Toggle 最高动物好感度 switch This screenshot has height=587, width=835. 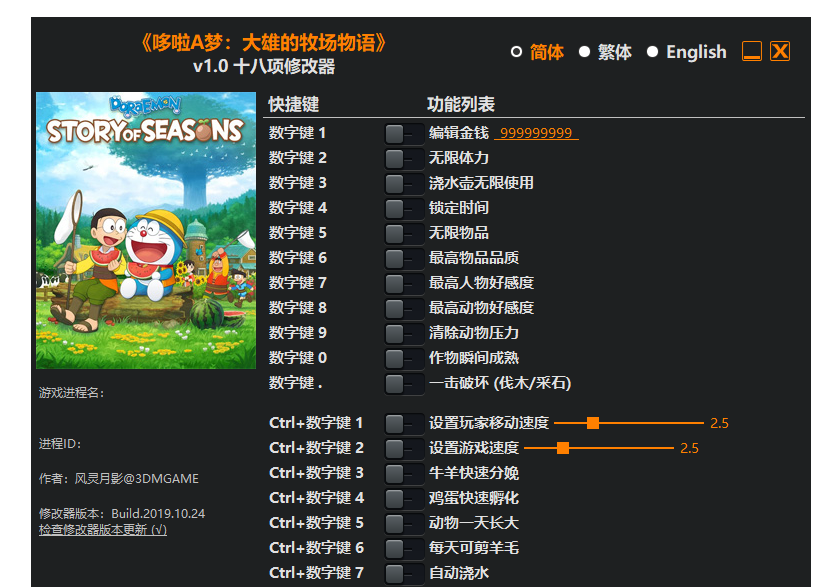pos(404,309)
